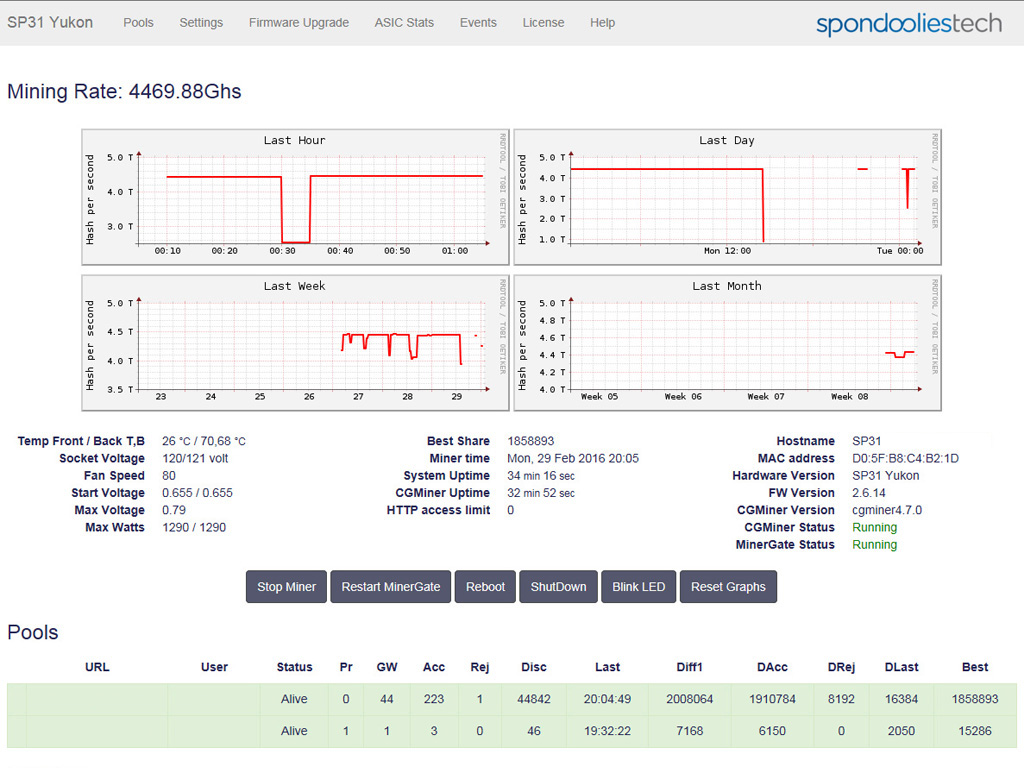The image size is (1024, 768).
Task: Click Diff1 value 7168
Action: [690, 731]
